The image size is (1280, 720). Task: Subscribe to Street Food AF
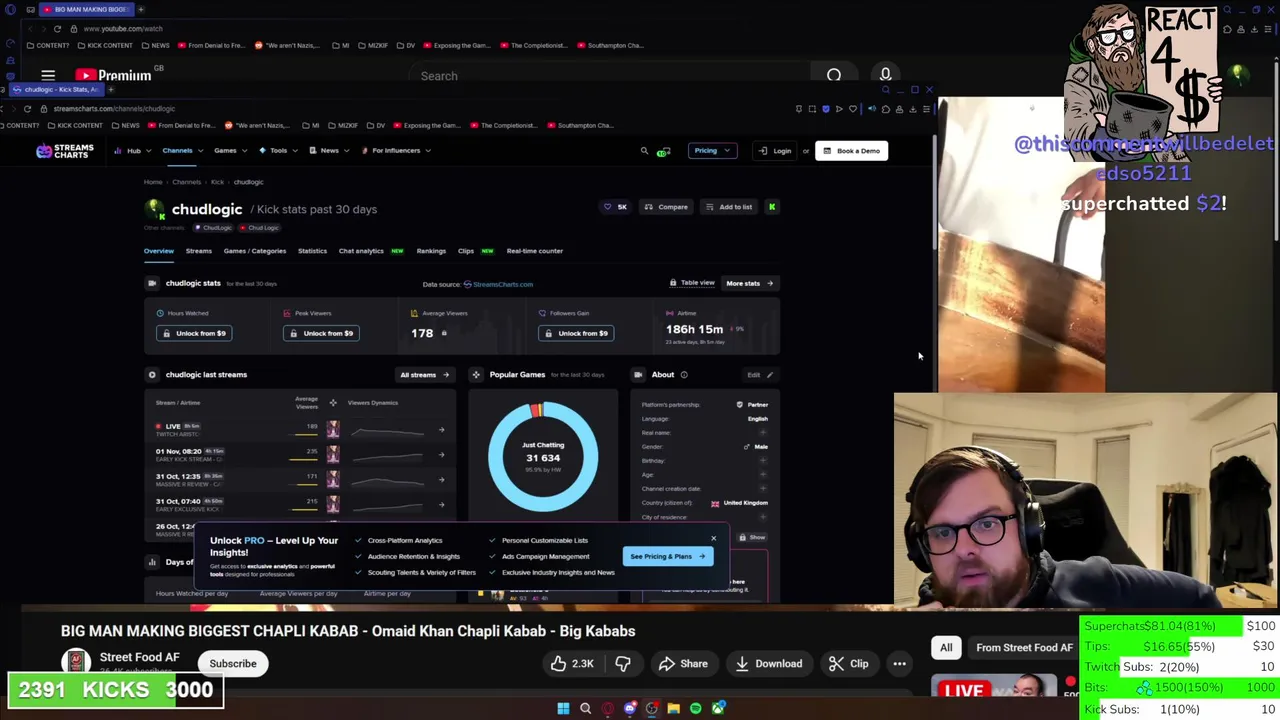pos(233,664)
